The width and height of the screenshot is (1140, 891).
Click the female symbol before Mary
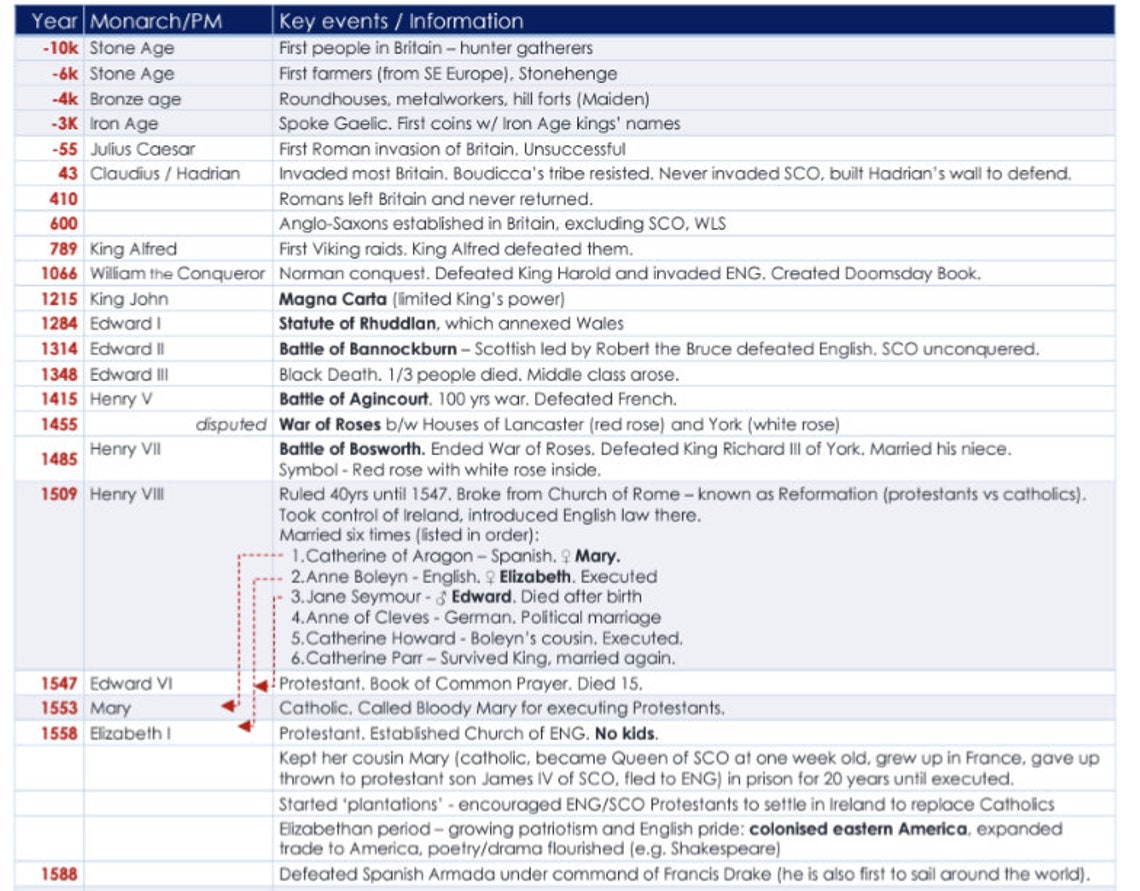point(565,557)
